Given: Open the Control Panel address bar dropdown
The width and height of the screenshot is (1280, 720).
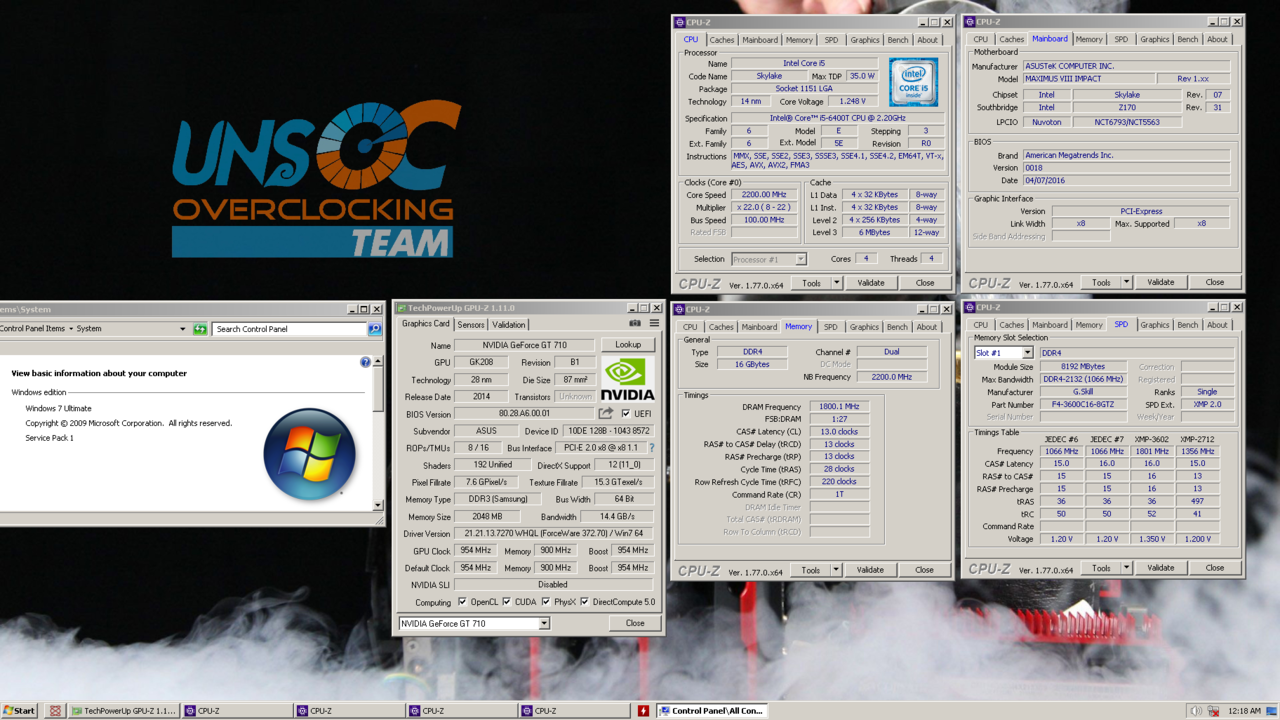Looking at the screenshot, I should (x=182, y=329).
